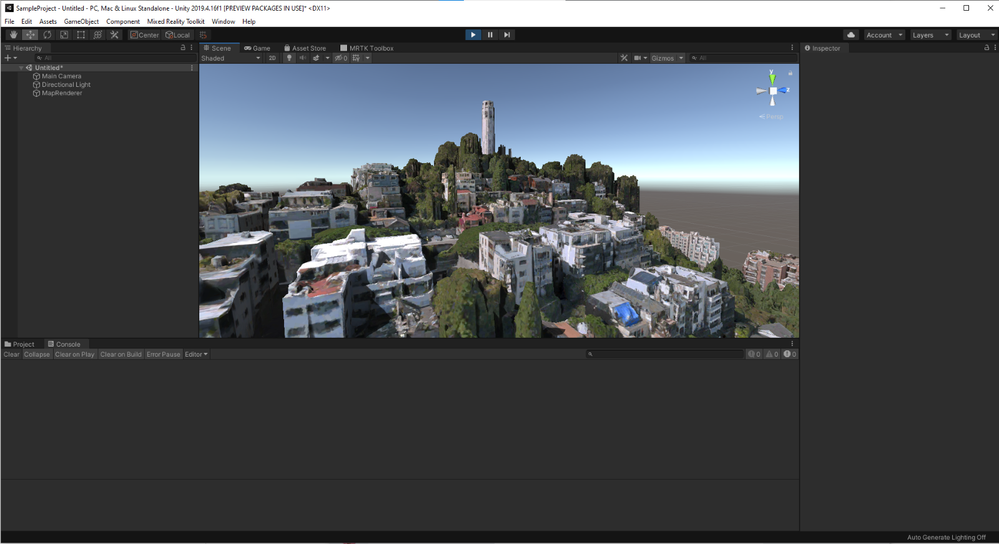
Task: Lock scene gizmo rotation padlock
Action: pyautogui.click(x=790, y=73)
